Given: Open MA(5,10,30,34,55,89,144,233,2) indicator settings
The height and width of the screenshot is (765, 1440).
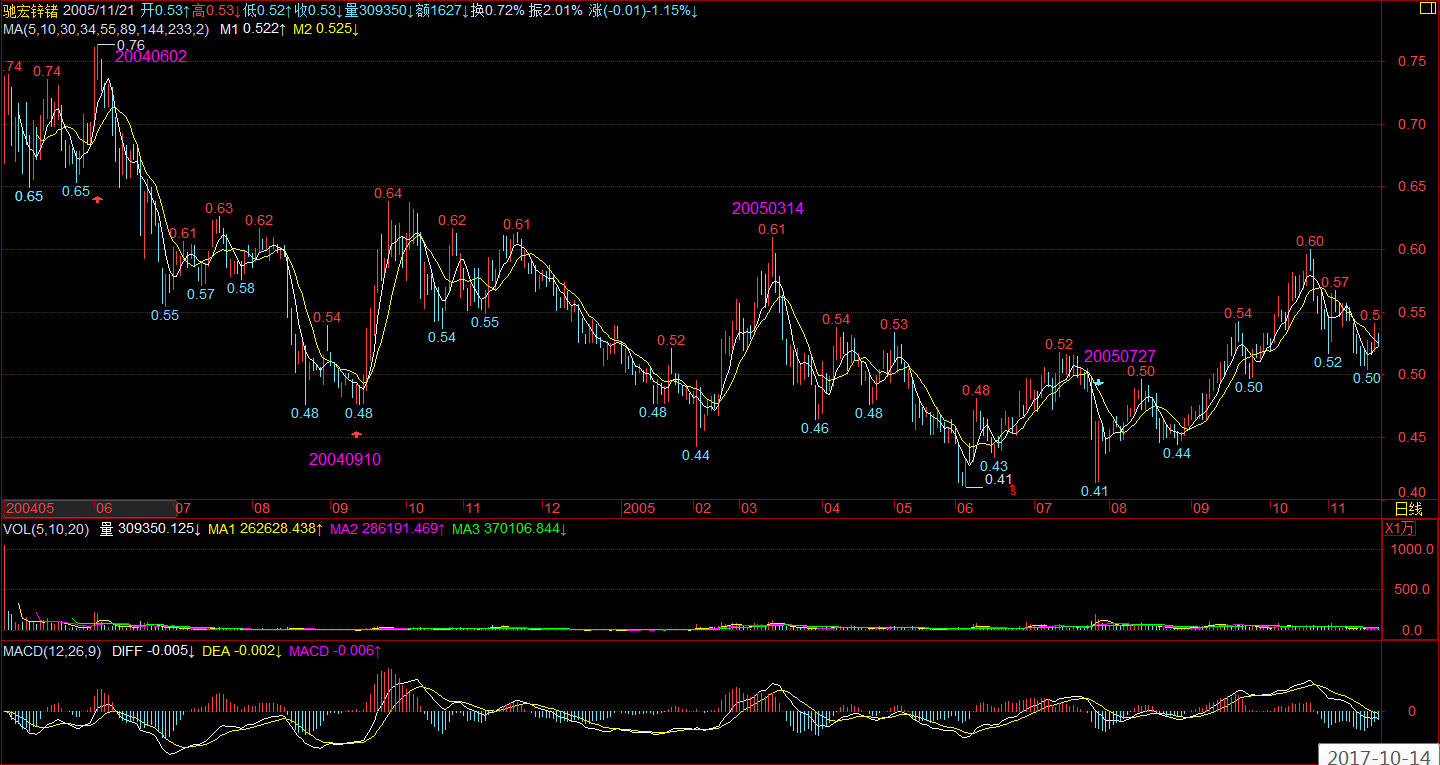Looking at the screenshot, I should tap(105, 29).
